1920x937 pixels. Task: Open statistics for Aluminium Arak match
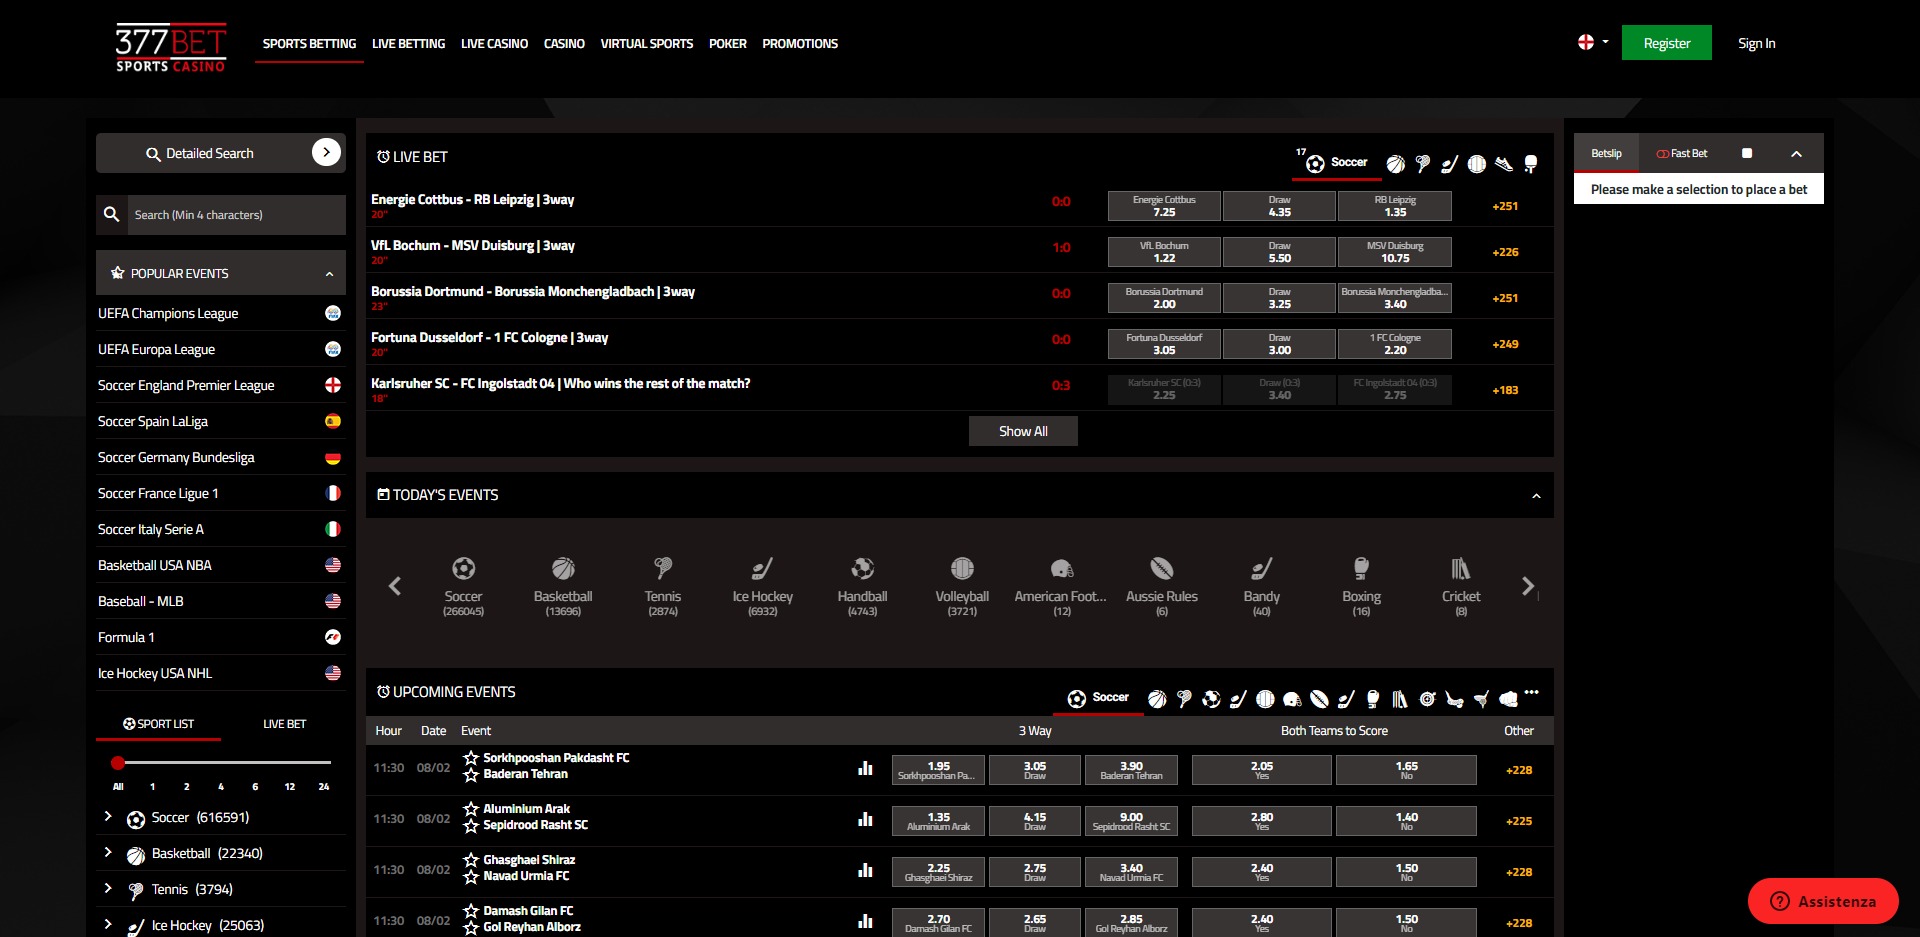point(865,819)
